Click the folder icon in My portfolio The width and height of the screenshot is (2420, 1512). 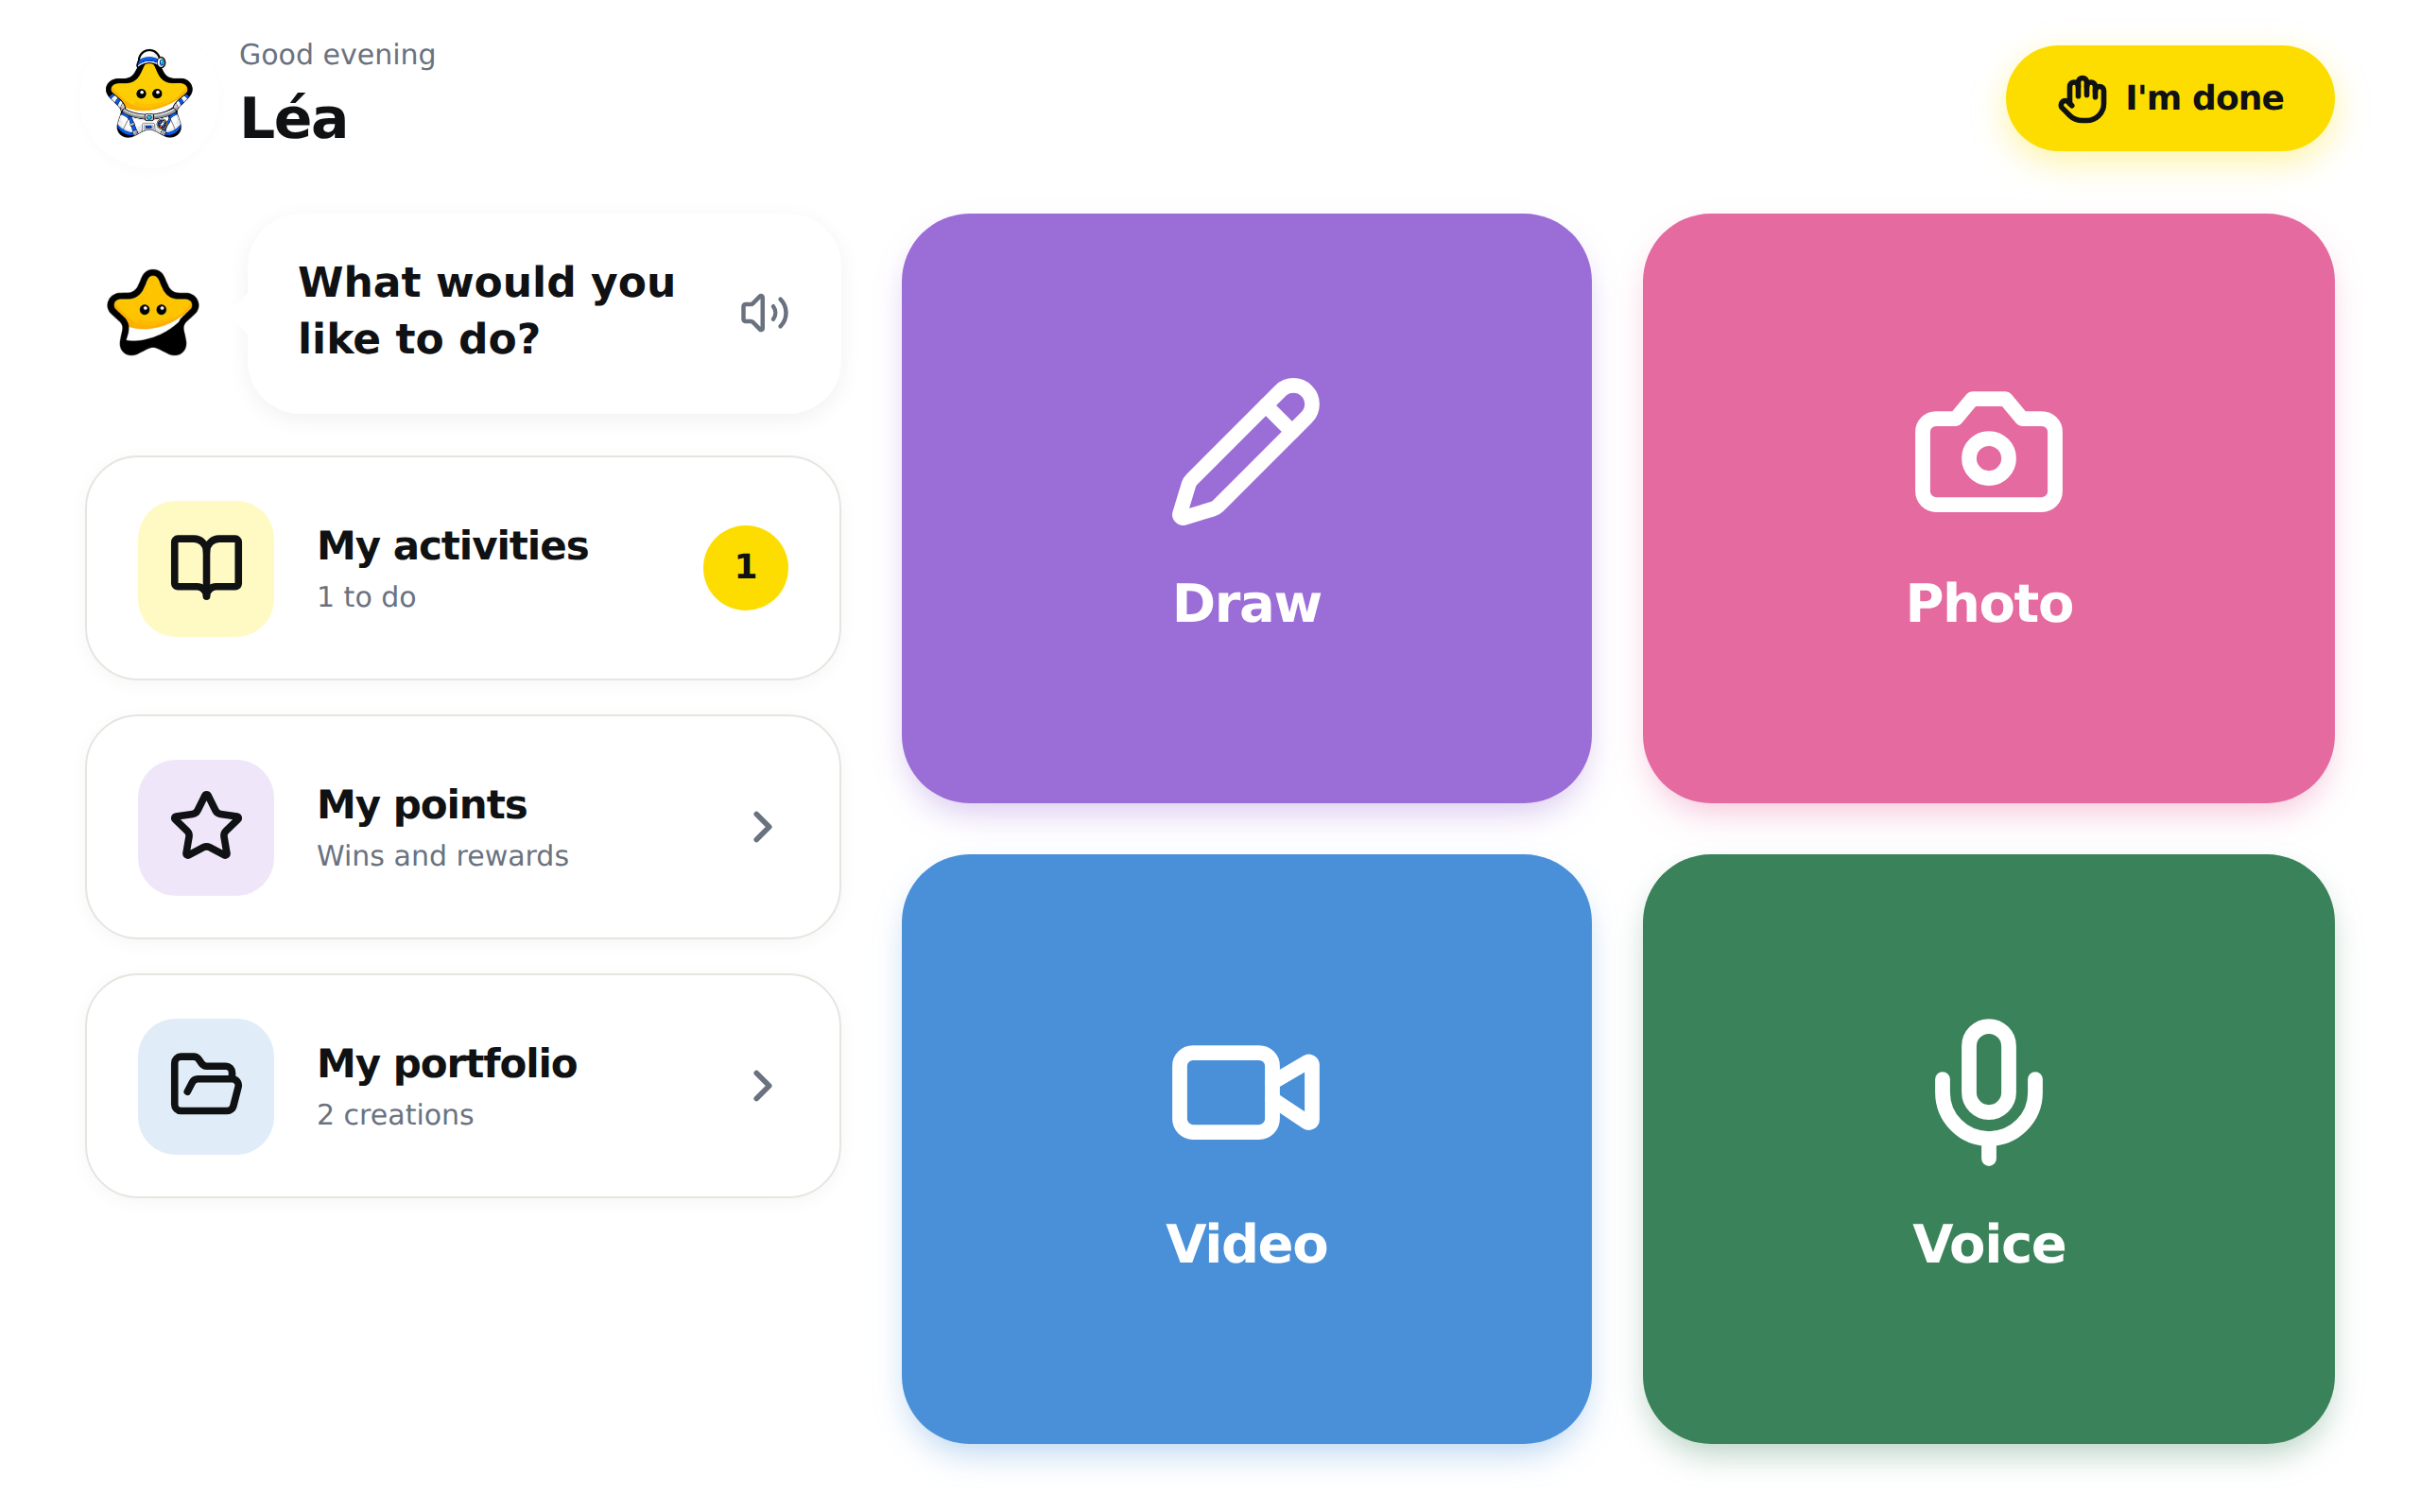point(206,1086)
